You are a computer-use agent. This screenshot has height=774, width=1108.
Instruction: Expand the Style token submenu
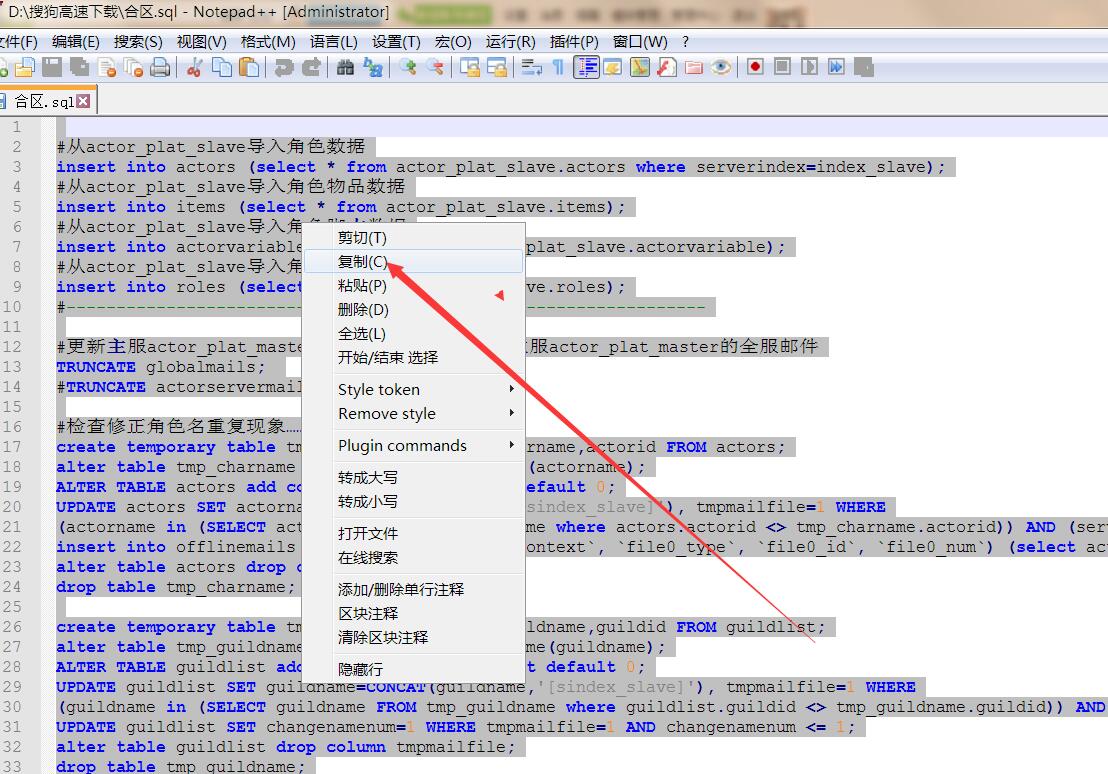click(427, 389)
